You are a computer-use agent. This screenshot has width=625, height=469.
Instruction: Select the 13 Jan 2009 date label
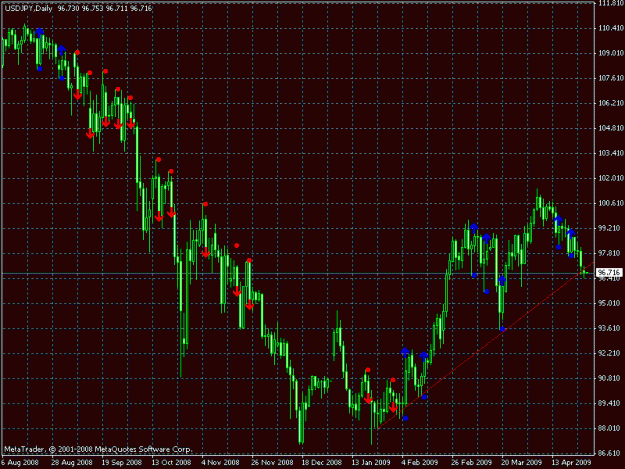click(371, 463)
